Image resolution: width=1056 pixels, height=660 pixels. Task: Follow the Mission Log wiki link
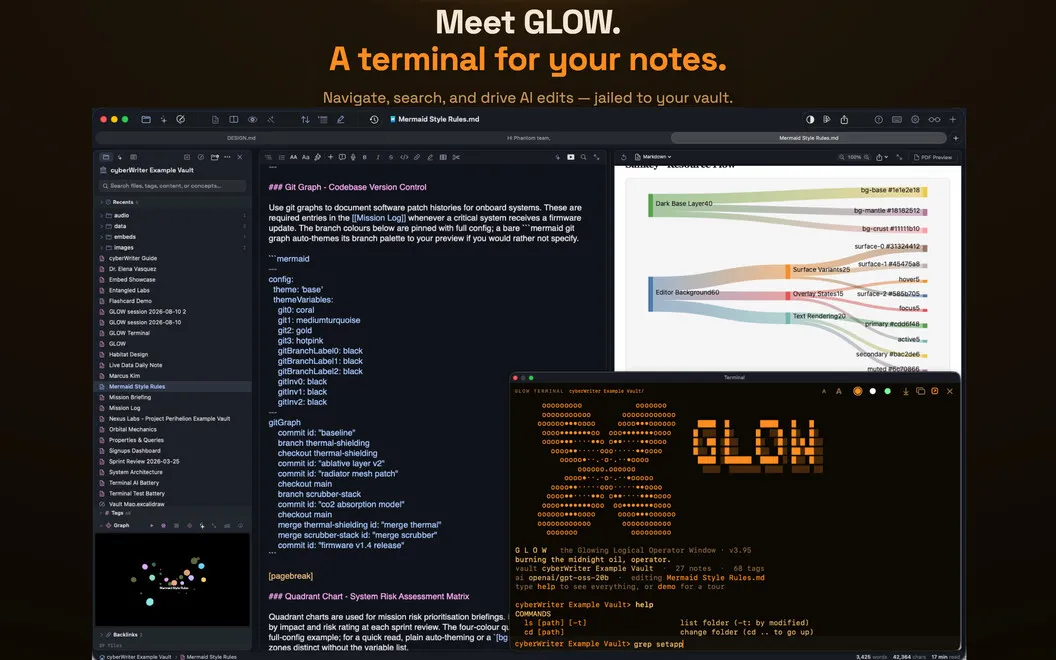point(378,218)
